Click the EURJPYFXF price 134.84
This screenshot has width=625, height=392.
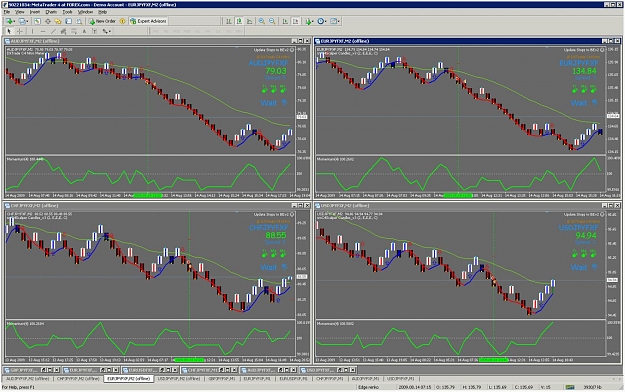coord(584,71)
